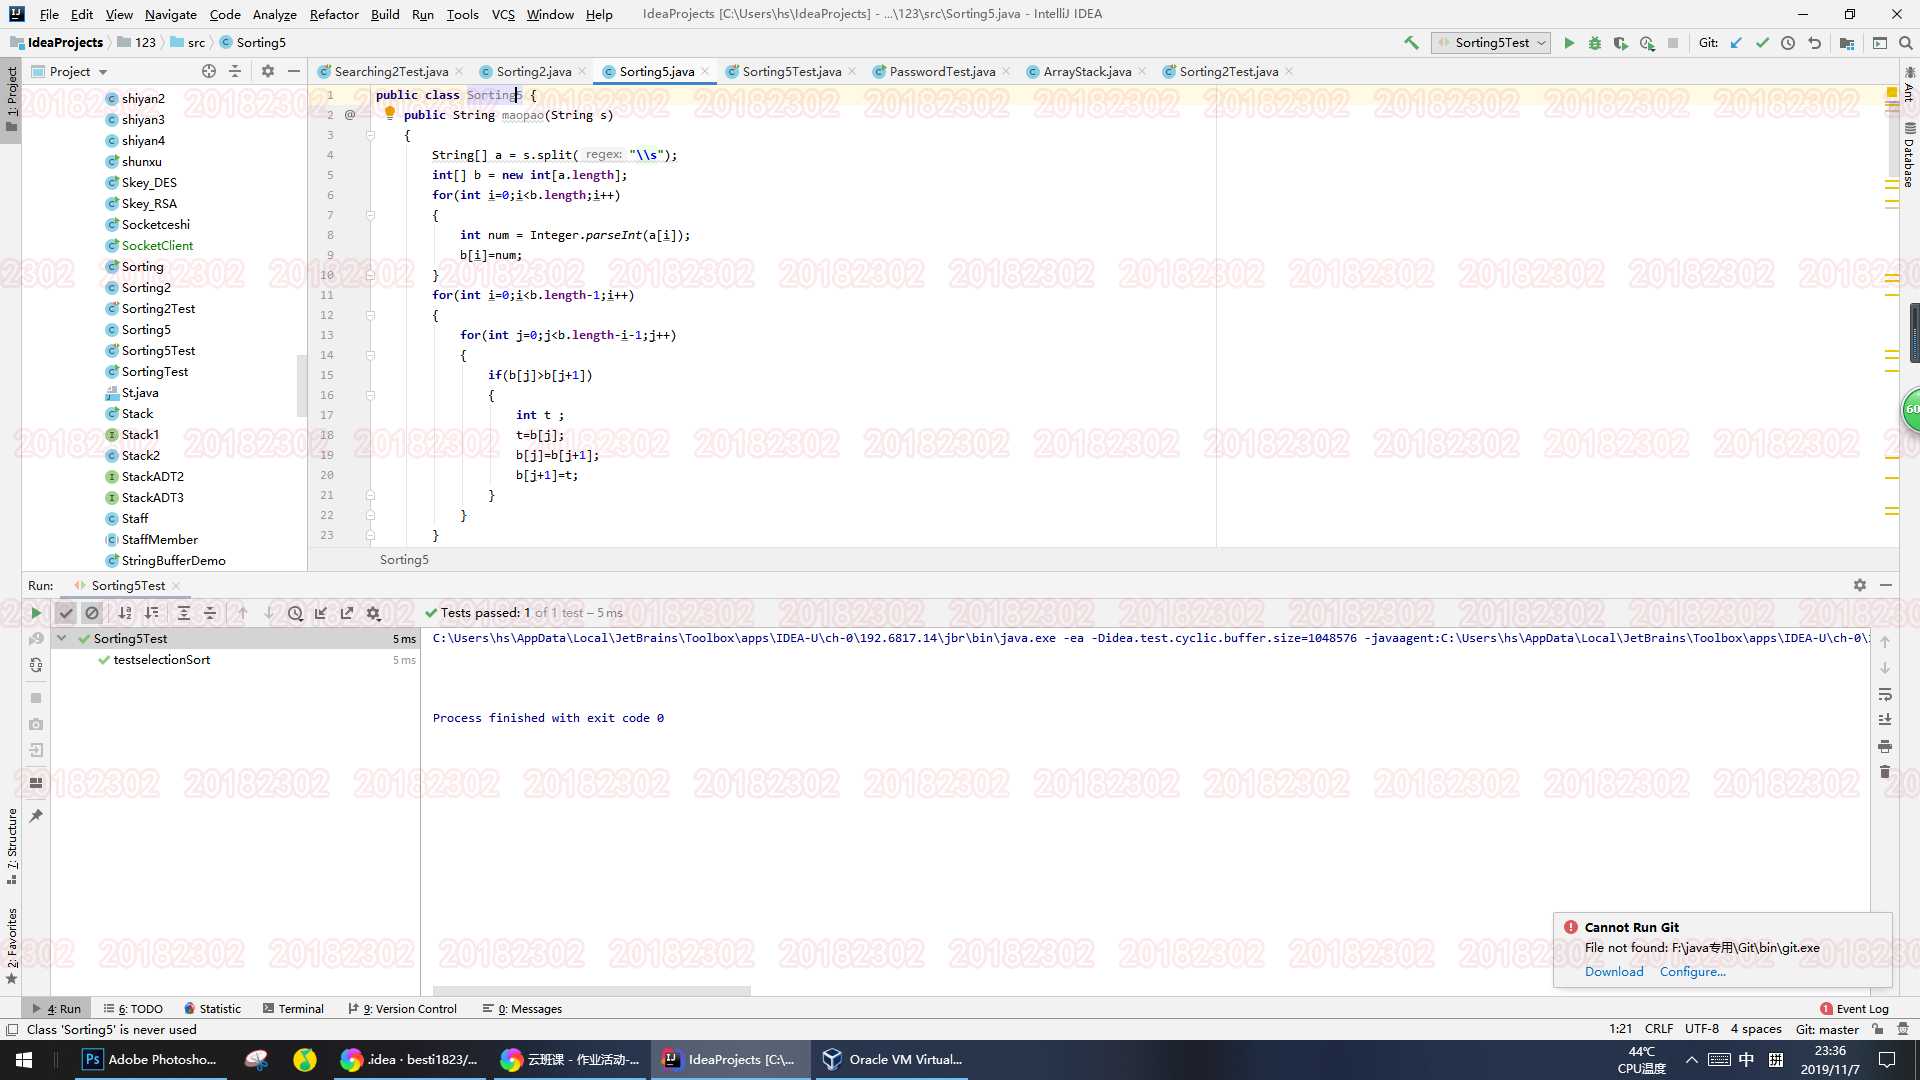The image size is (1920, 1080).
Task: Toggle soft-wrap in console output
Action: tap(1885, 694)
